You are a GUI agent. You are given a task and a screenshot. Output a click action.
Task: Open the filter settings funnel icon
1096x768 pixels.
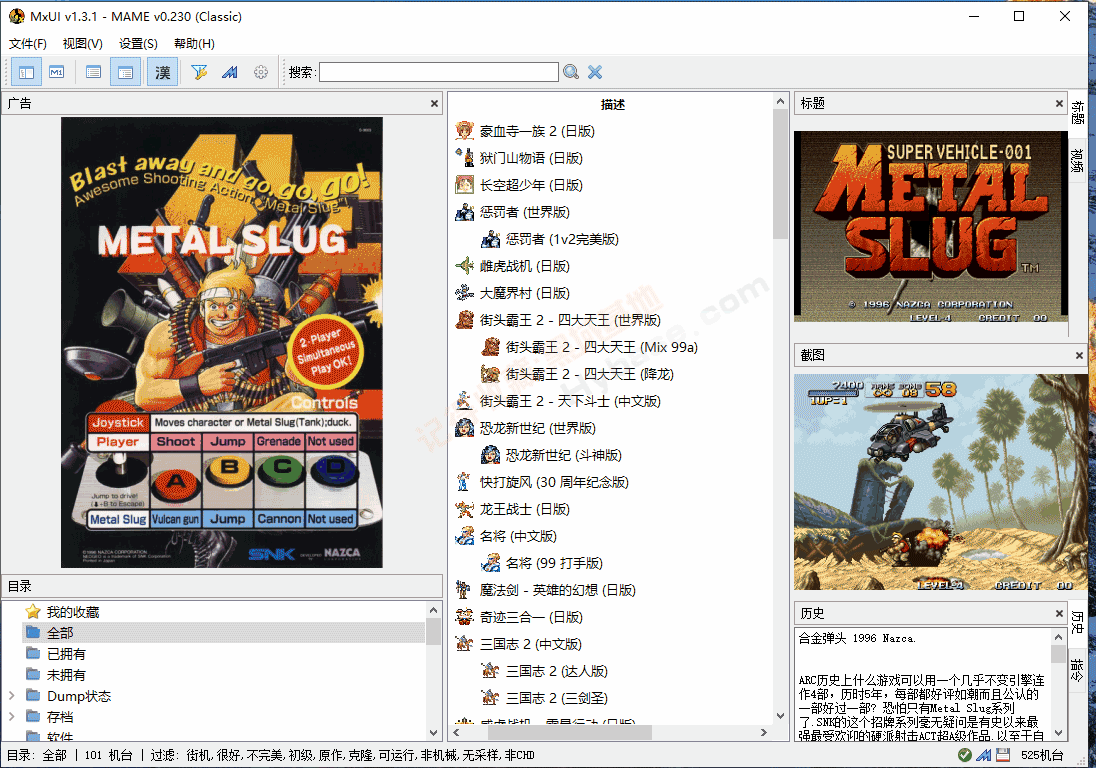pos(199,72)
